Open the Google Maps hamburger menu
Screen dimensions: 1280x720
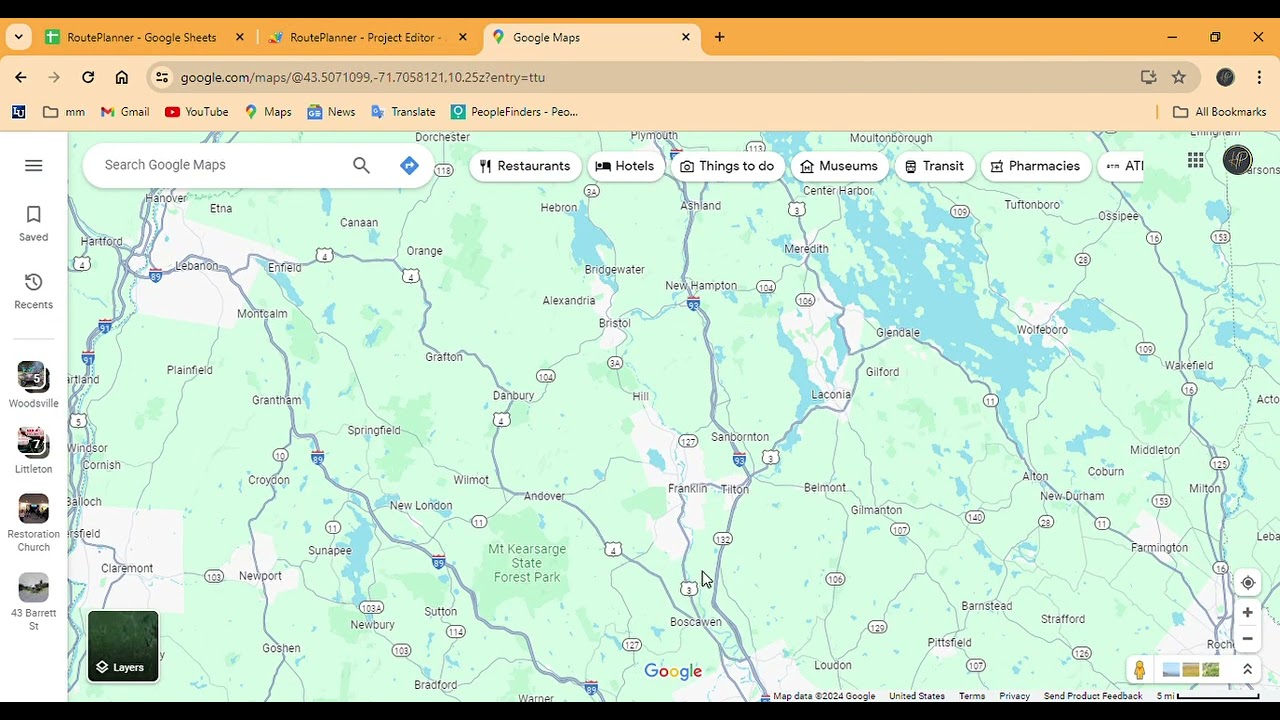point(33,165)
